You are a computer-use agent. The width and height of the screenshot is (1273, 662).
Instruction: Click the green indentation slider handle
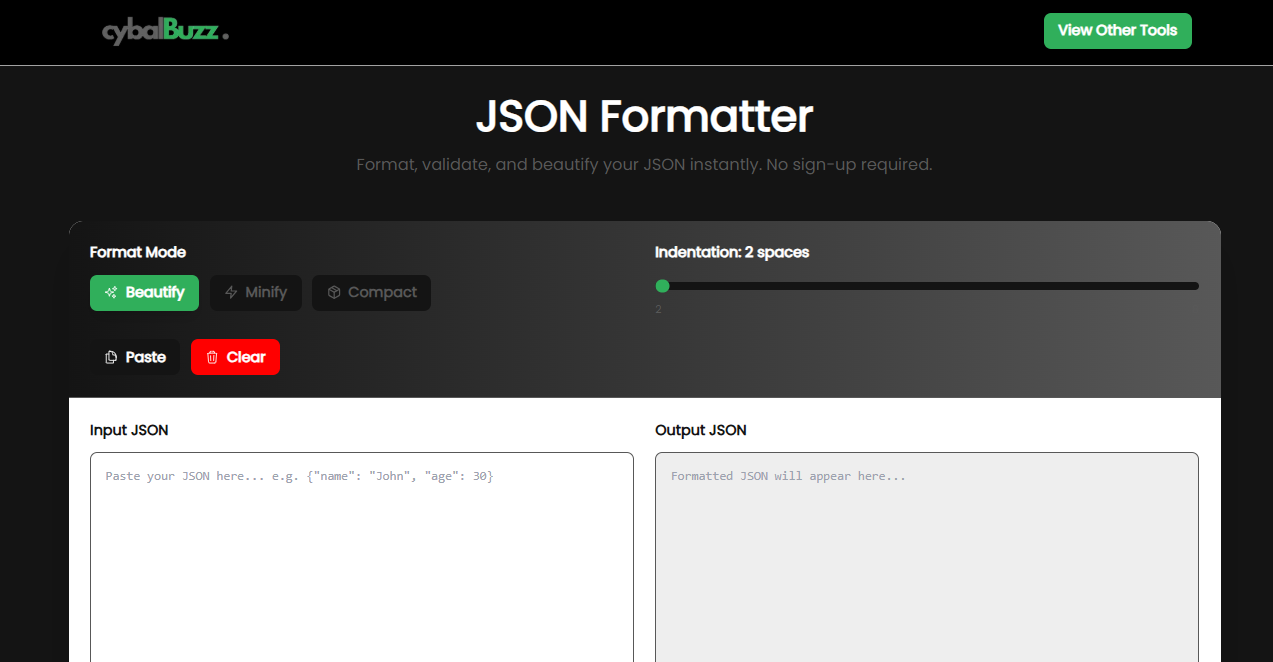(x=663, y=286)
